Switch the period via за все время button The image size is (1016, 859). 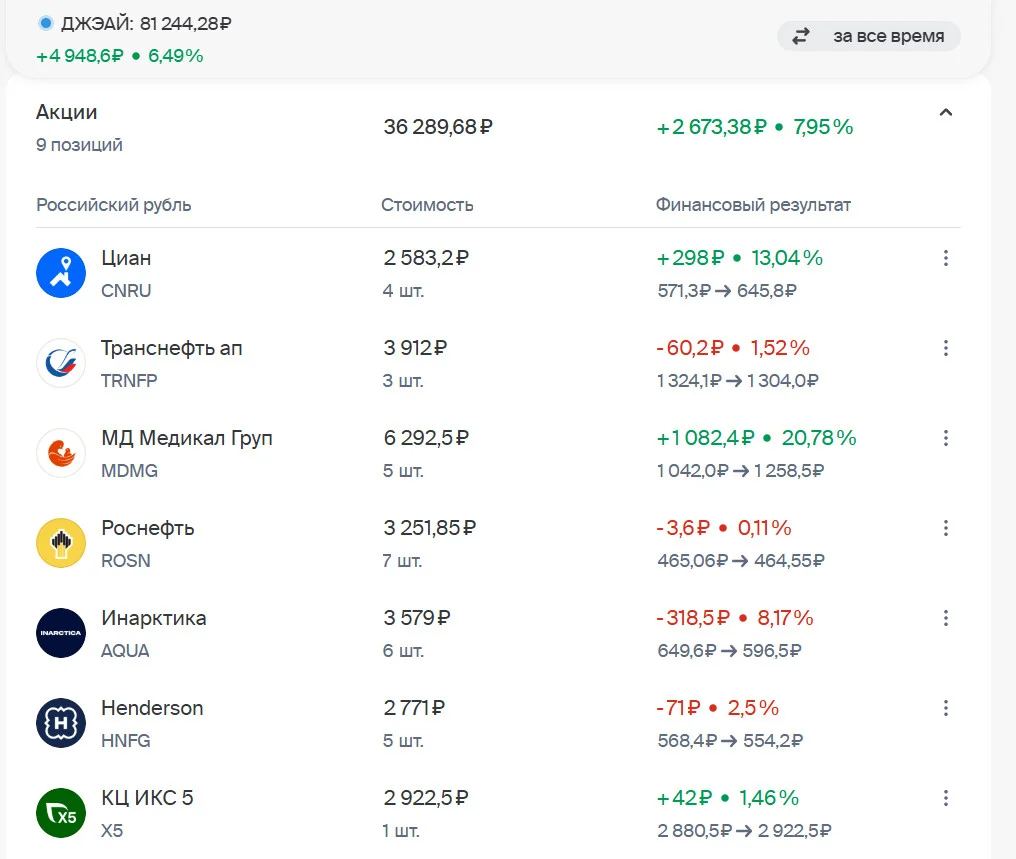point(868,36)
